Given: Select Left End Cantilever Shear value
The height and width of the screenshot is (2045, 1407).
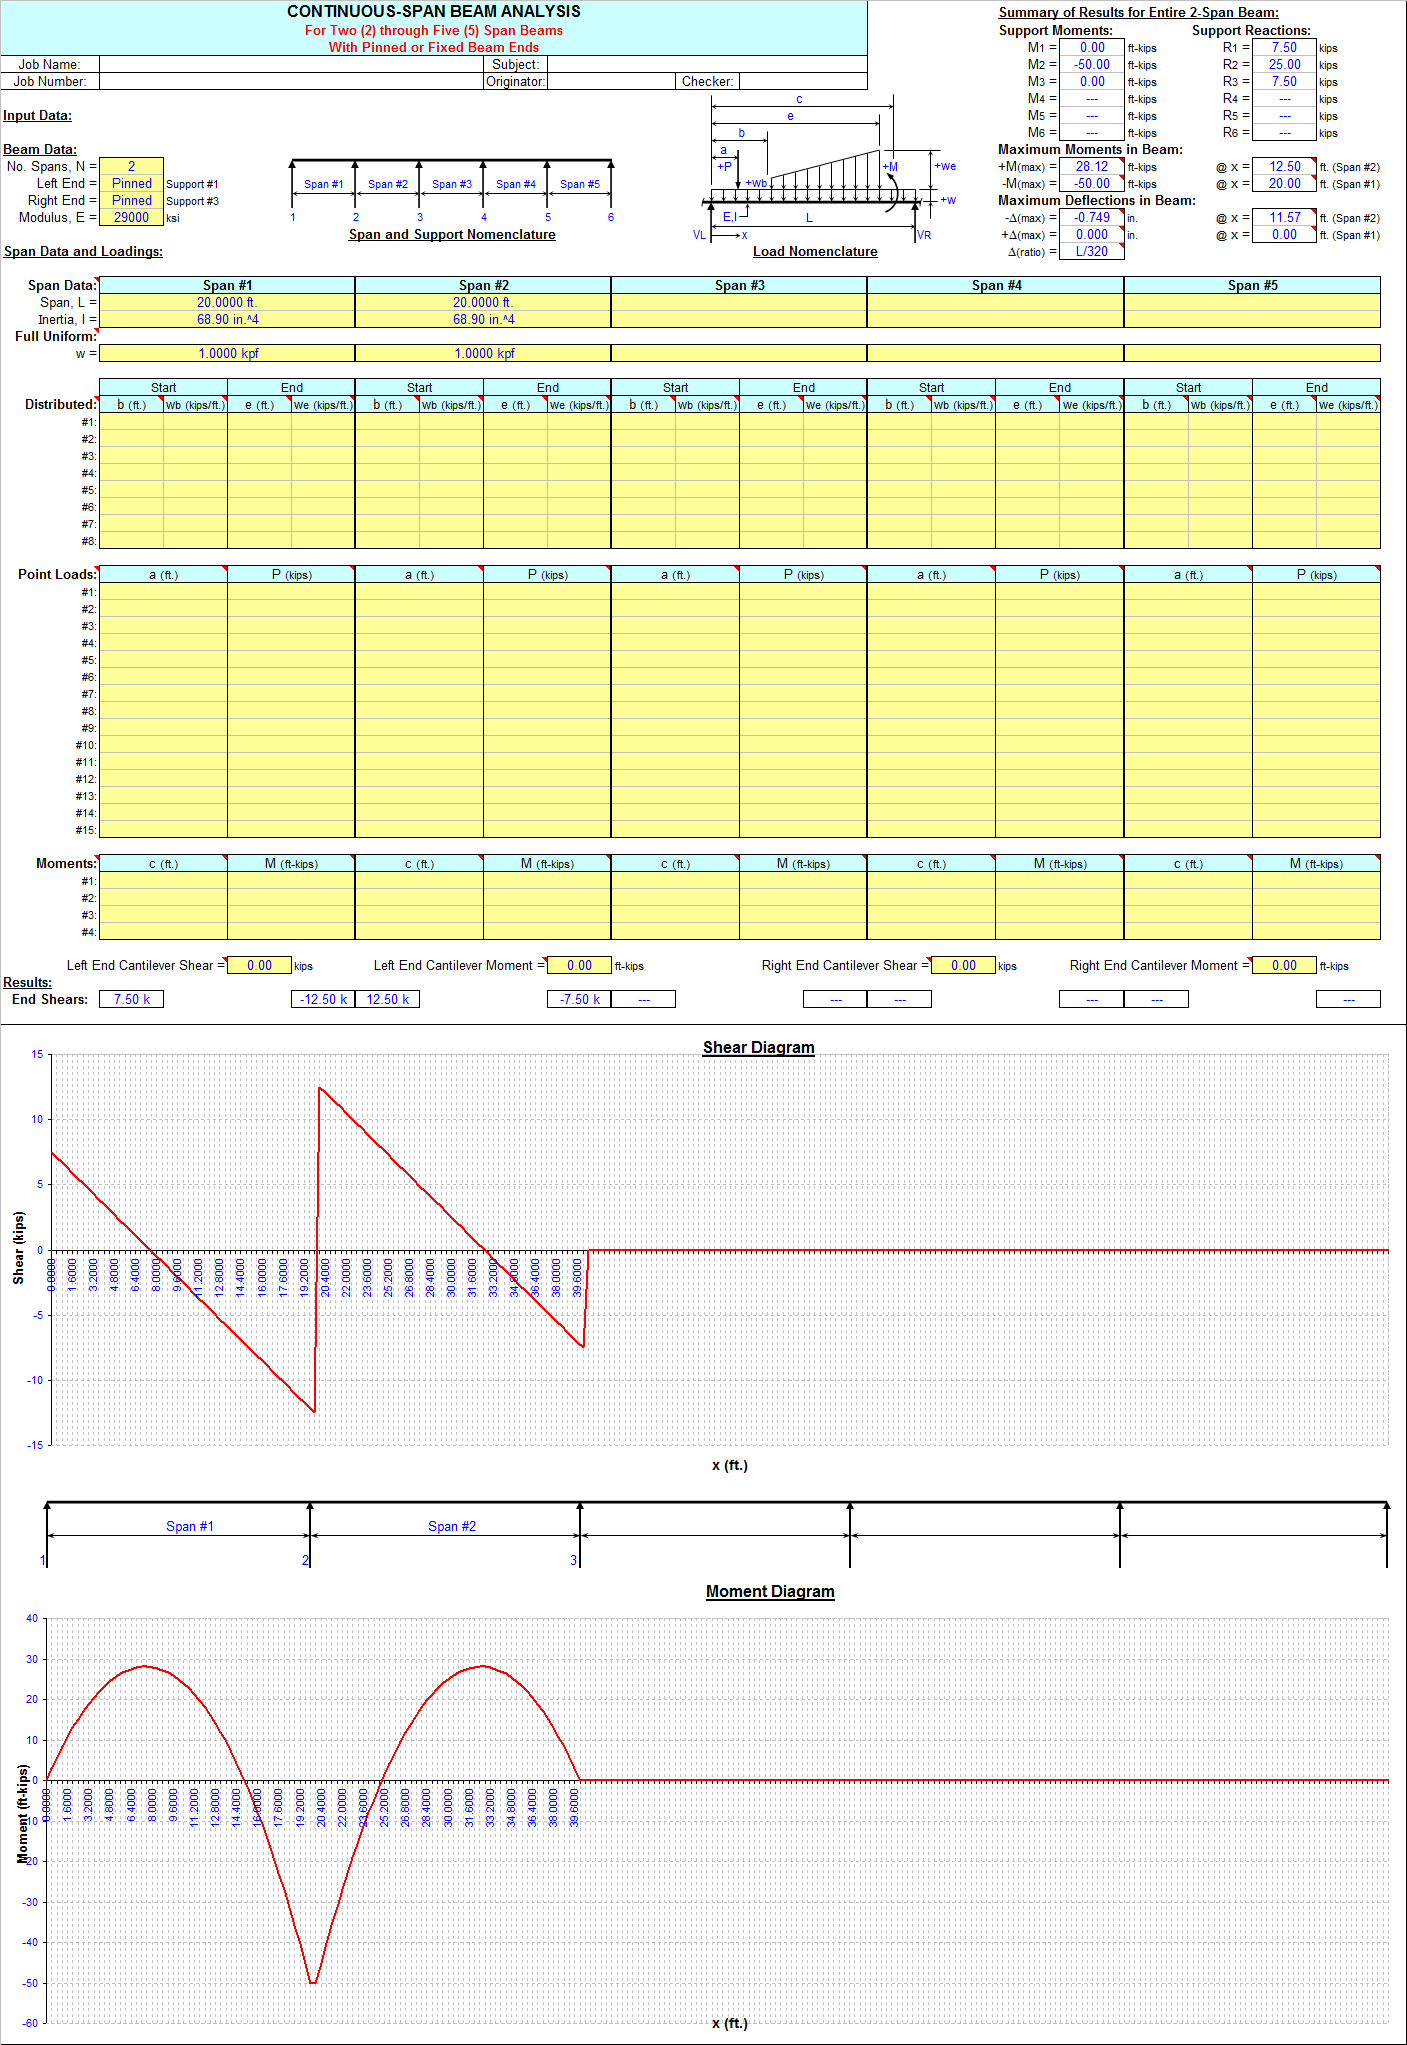Looking at the screenshot, I should tap(259, 965).
